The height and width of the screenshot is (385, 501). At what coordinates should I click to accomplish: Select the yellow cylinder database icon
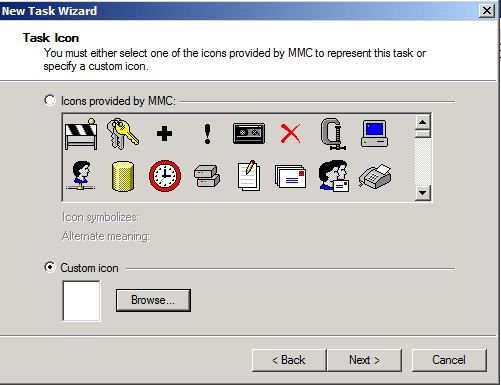click(123, 176)
